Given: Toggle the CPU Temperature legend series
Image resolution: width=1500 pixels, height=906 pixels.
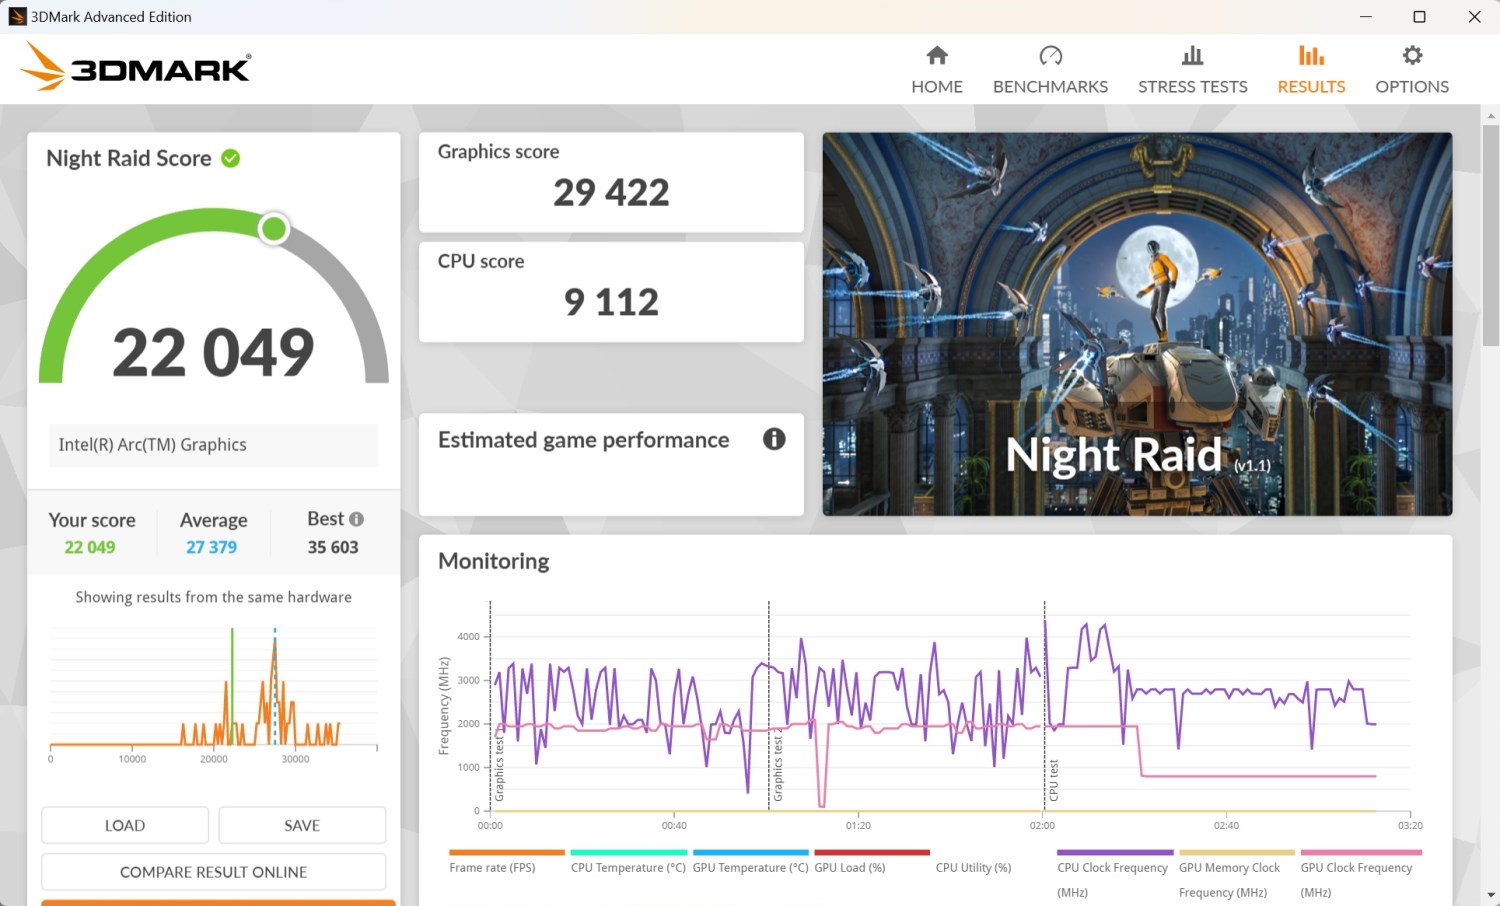Looking at the screenshot, I should [627, 868].
